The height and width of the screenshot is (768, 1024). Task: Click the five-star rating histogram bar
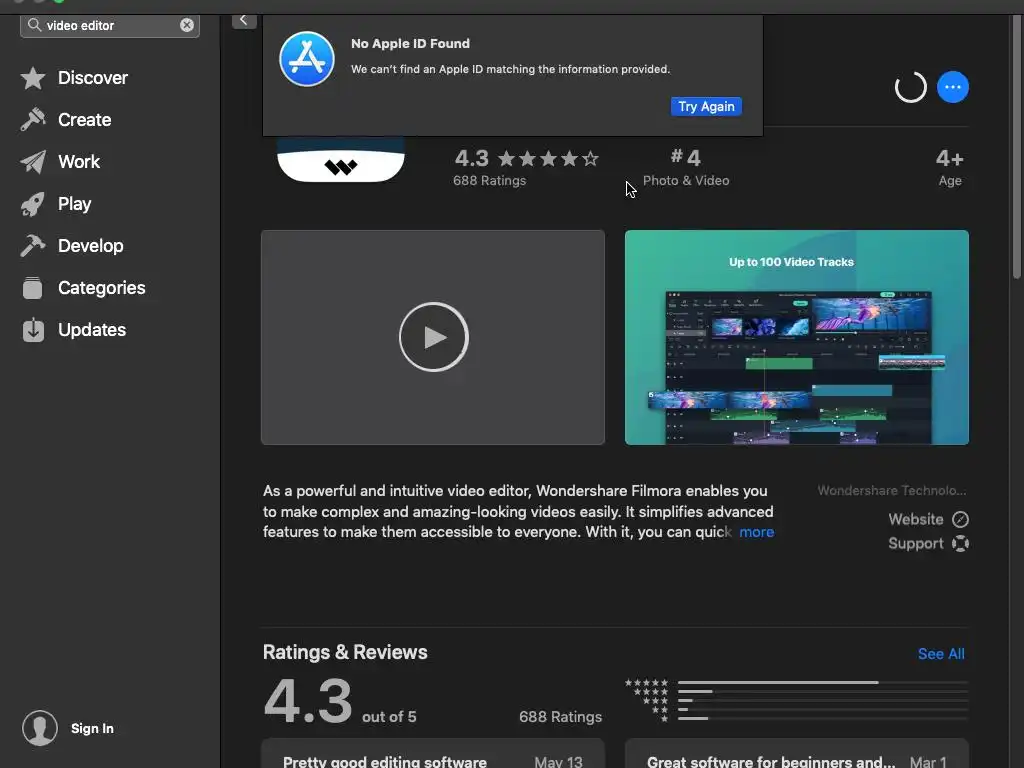point(823,682)
